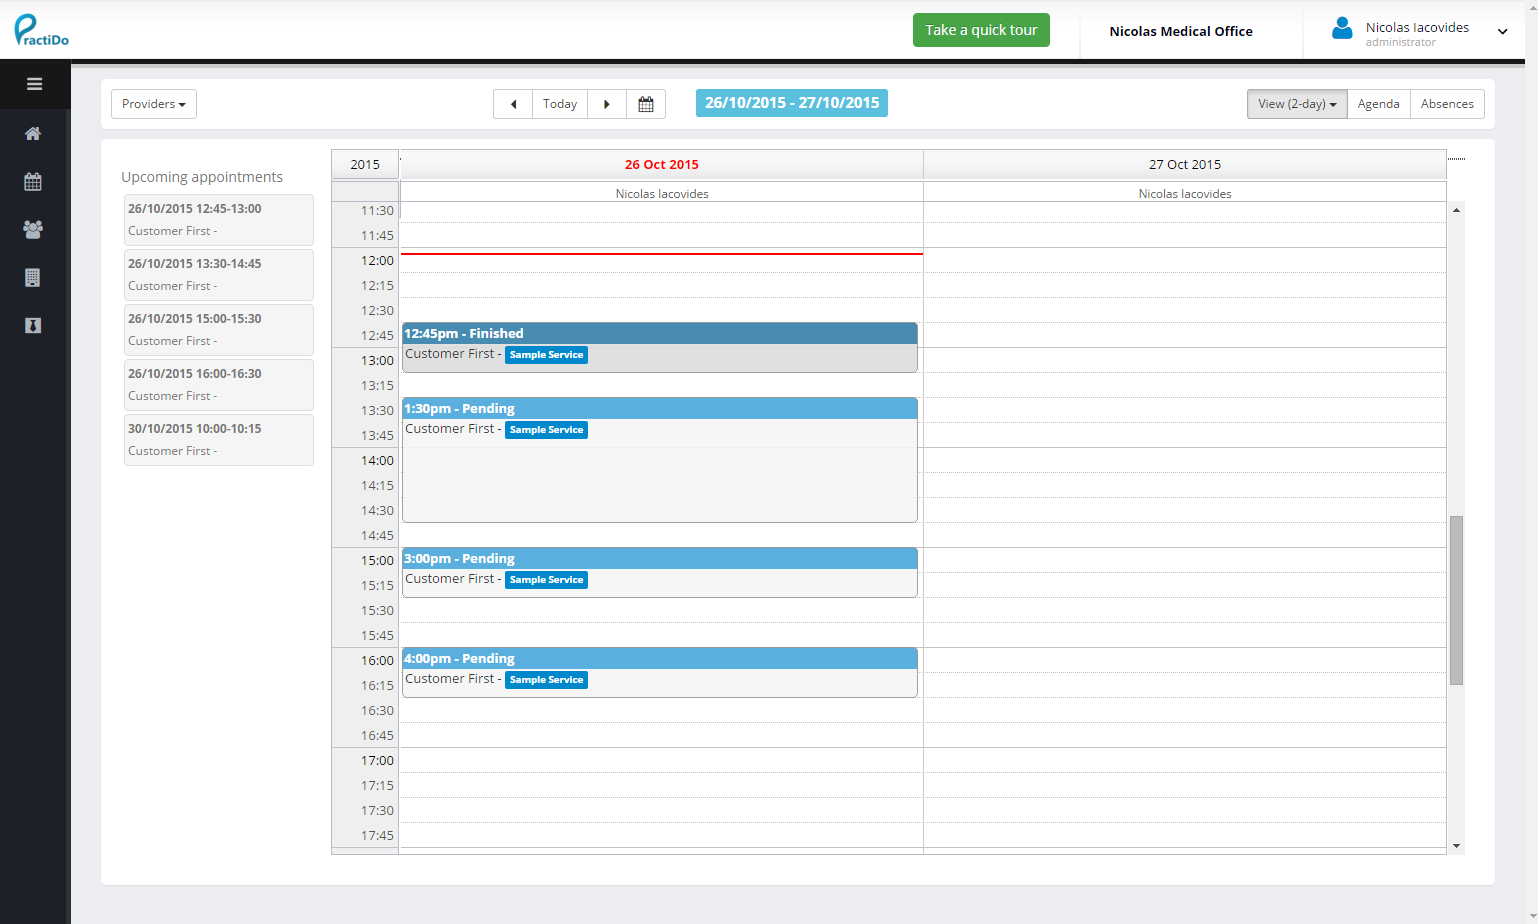Click calendar scrollbar down arrow
The image size is (1538, 924).
[x=1456, y=846]
